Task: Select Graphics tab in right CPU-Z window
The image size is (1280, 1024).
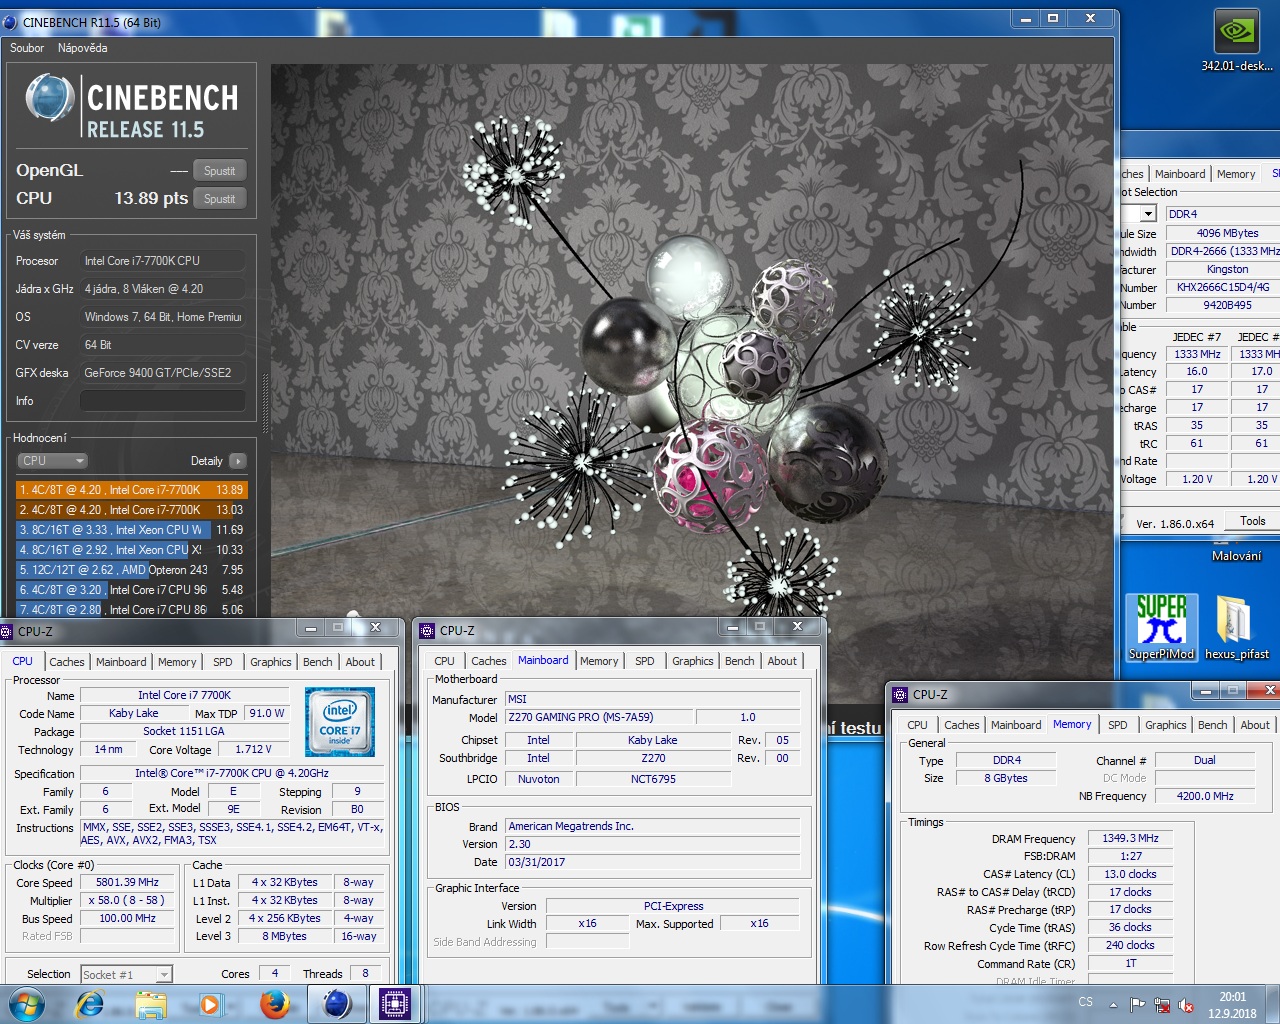Action: pos(1166,725)
